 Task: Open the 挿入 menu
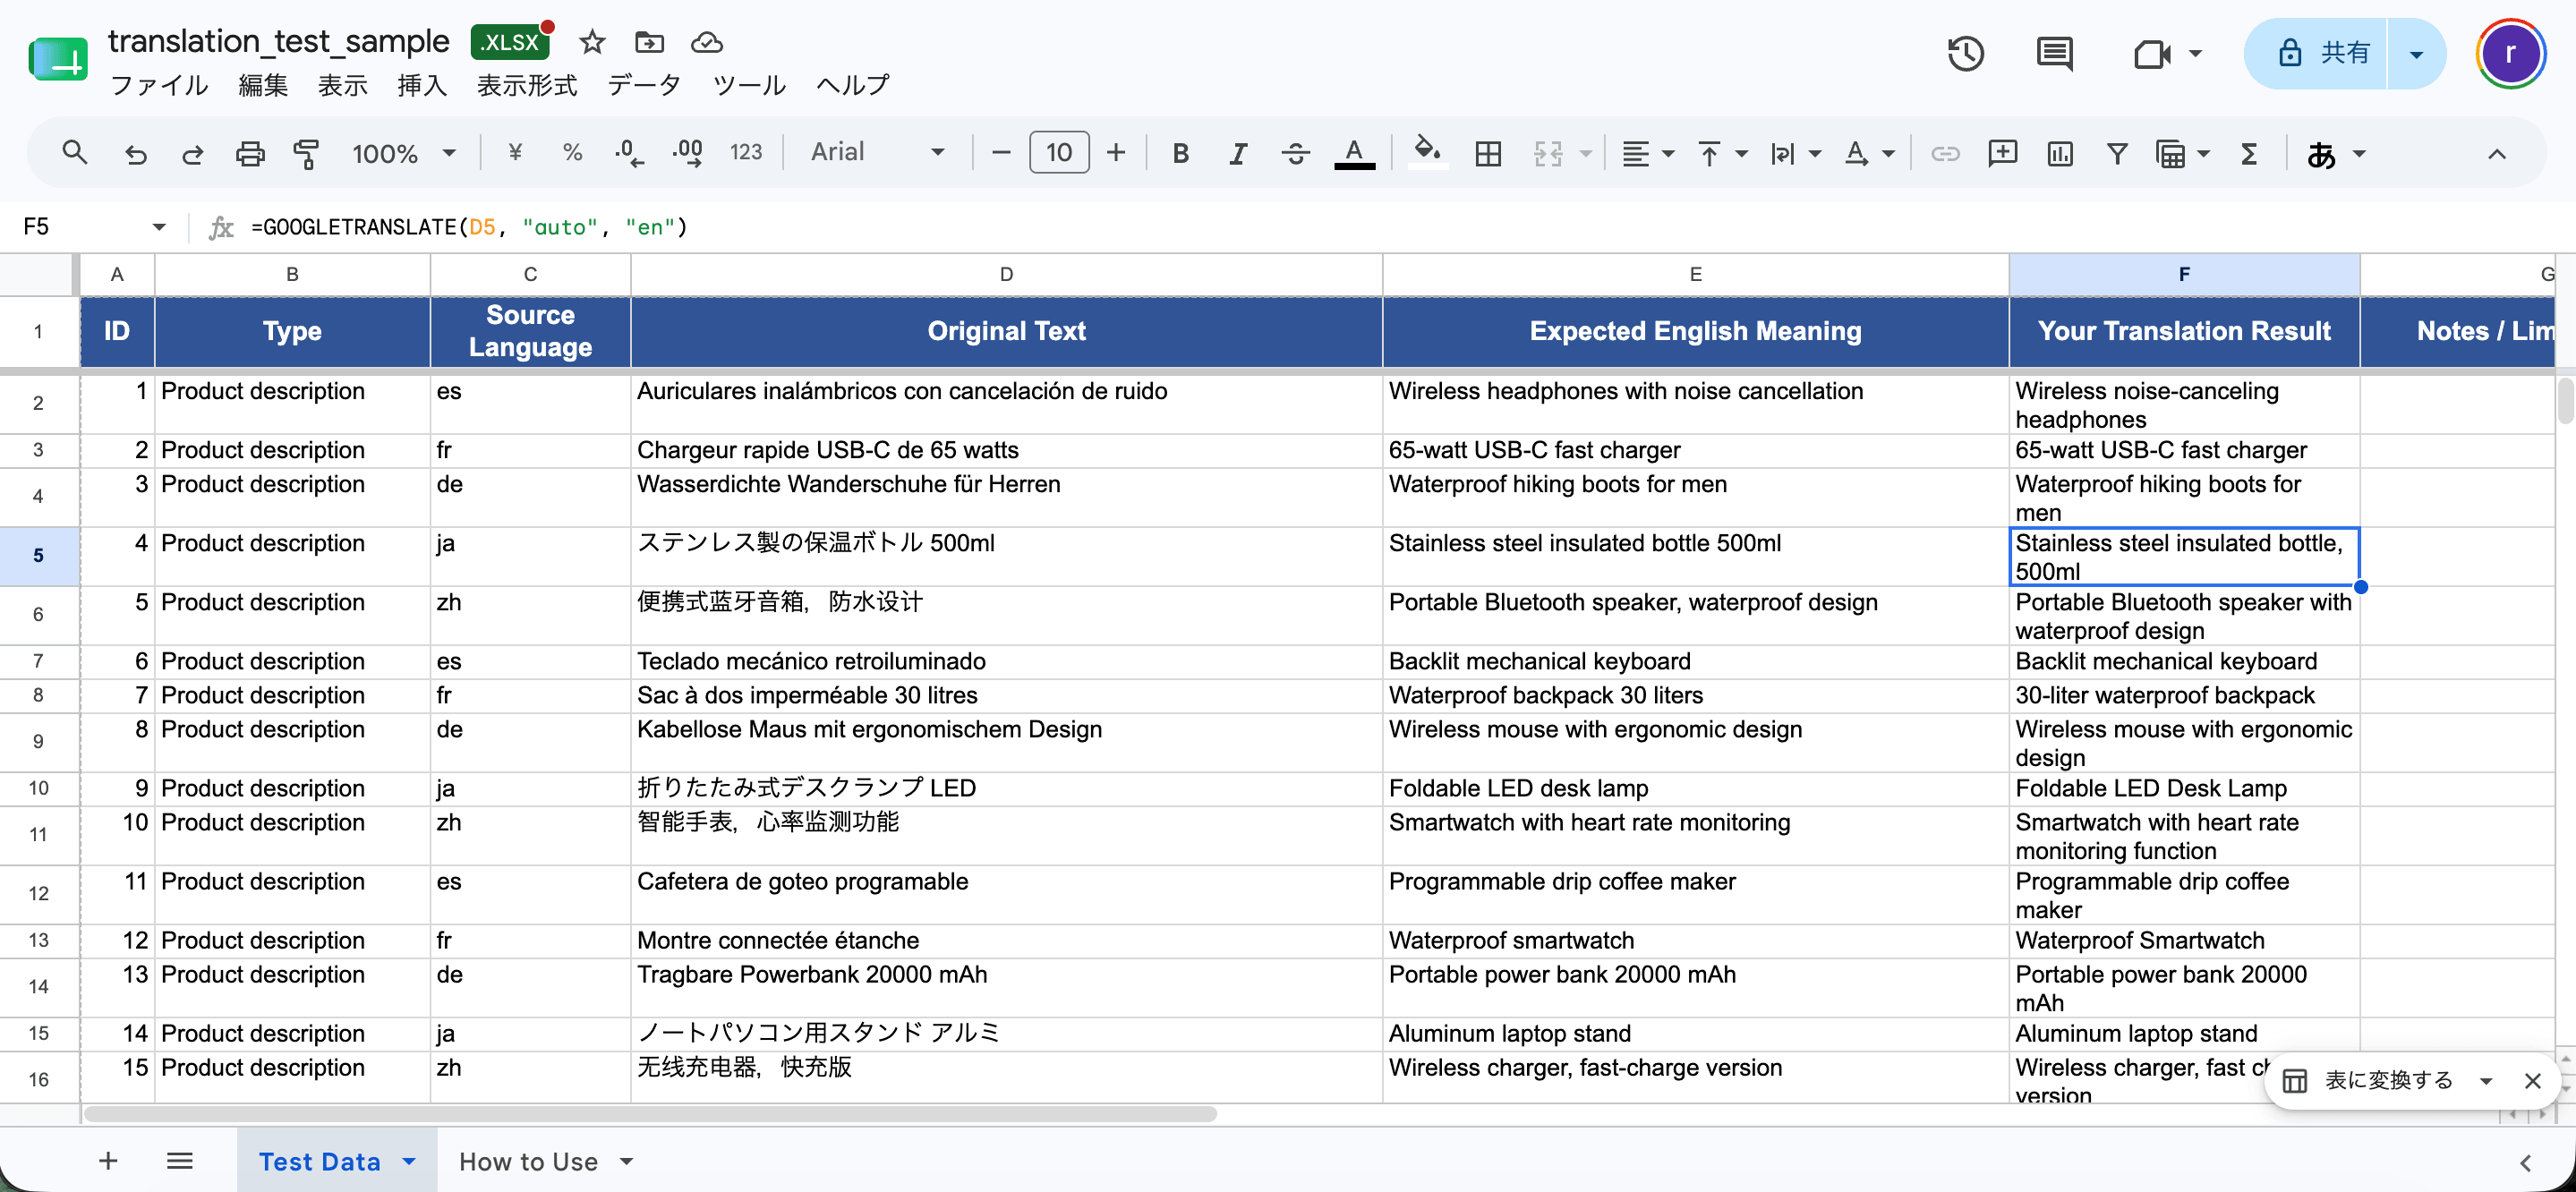422,85
